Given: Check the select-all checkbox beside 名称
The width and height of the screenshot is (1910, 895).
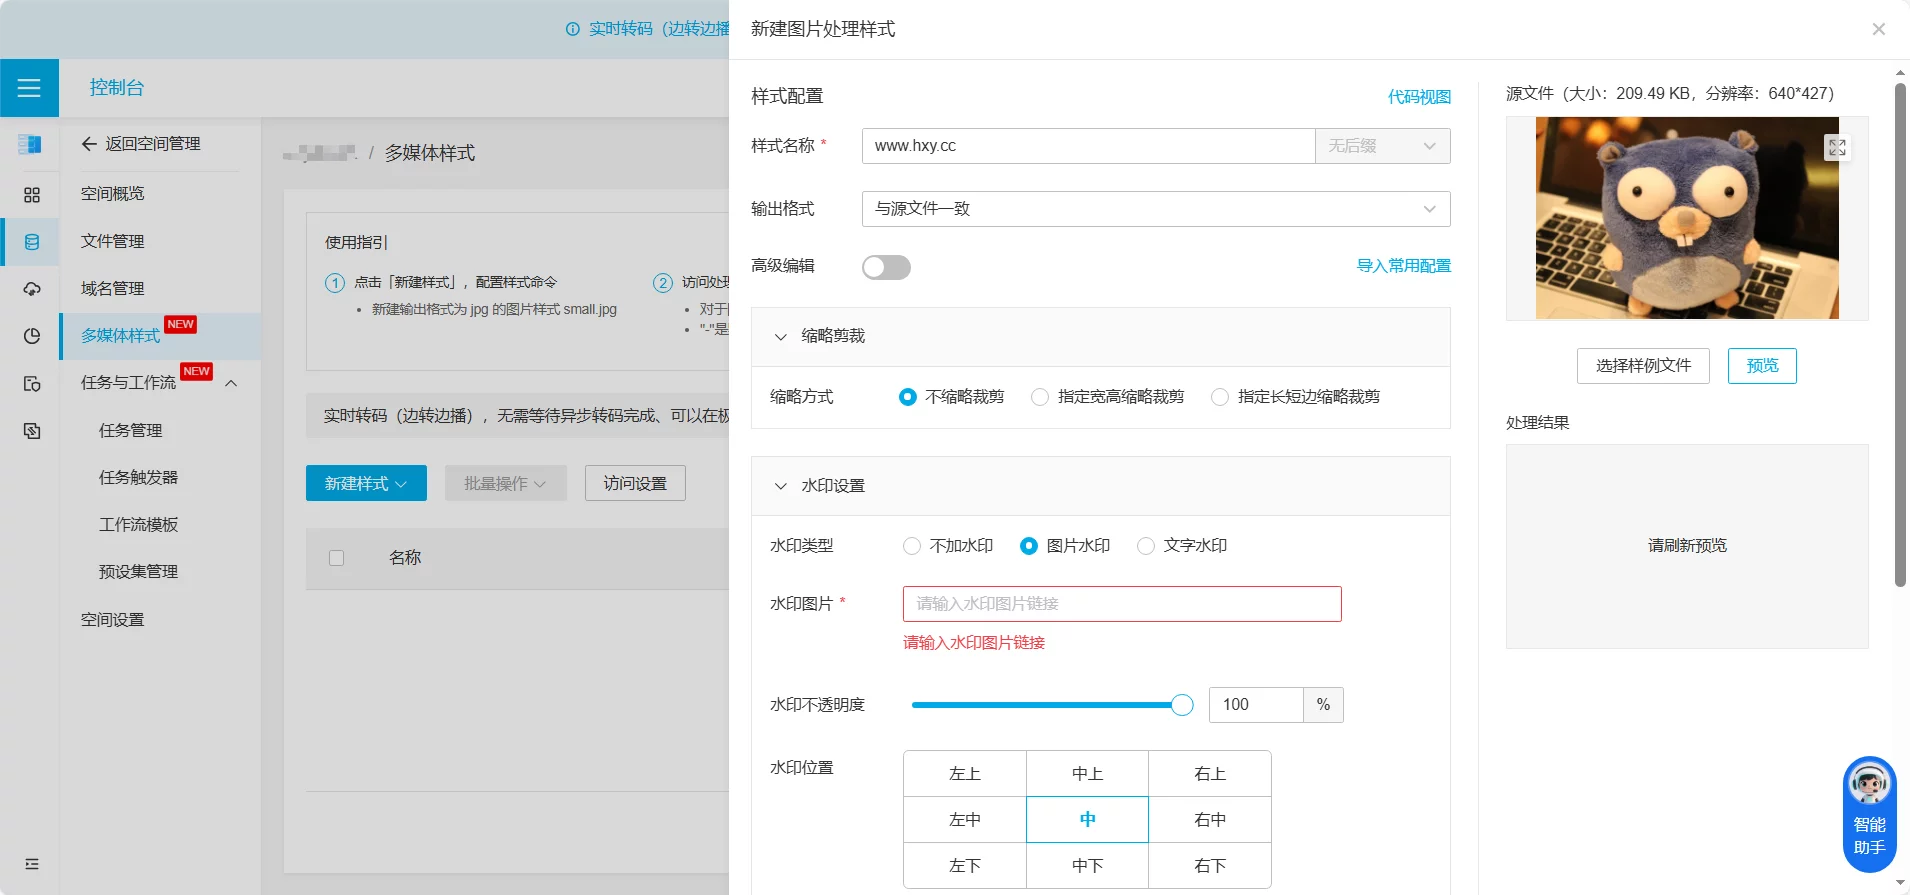Looking at the screenshot, I should (337, 558).
